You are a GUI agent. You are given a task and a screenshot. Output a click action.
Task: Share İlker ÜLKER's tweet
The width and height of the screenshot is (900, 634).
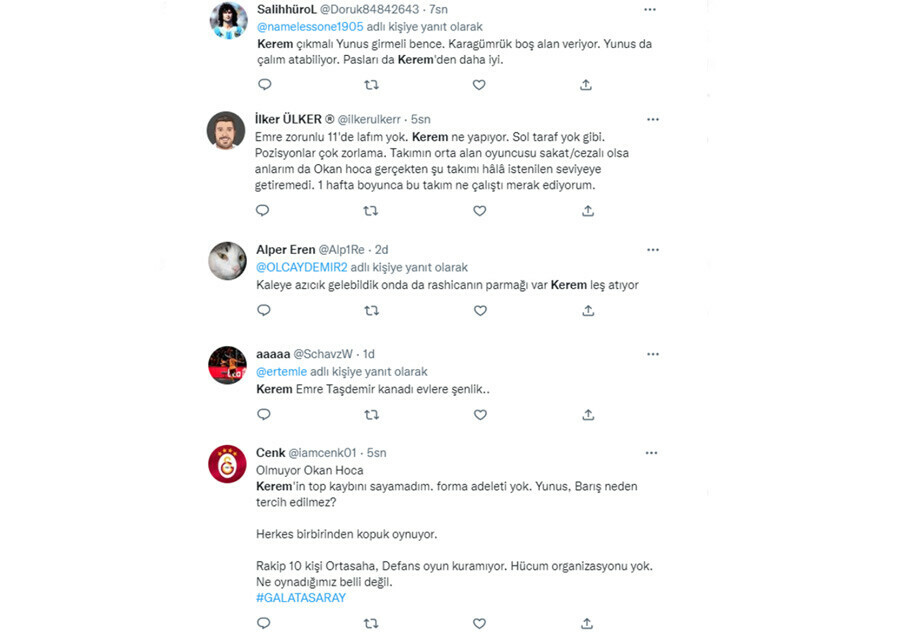click(x=588, y=211)
